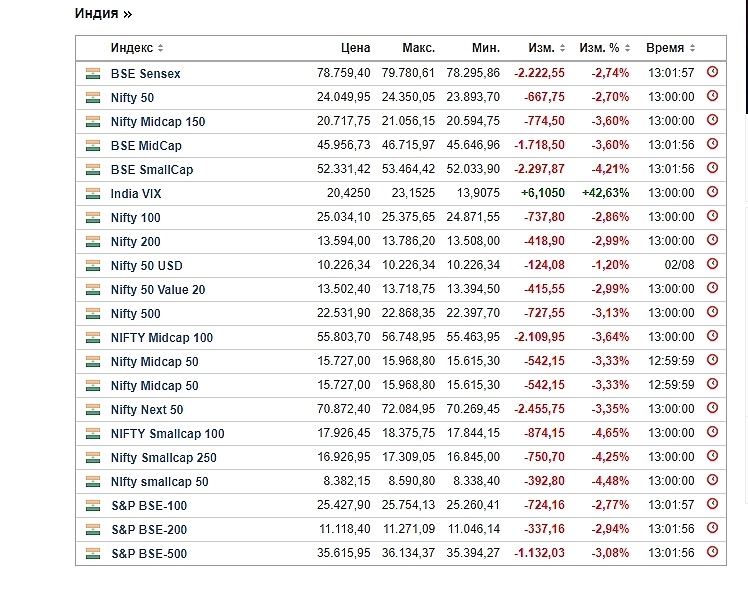This screenshot has height=595, width=748.
Task: Sort the table by the Индекс column
Action: tap(137, 48)
